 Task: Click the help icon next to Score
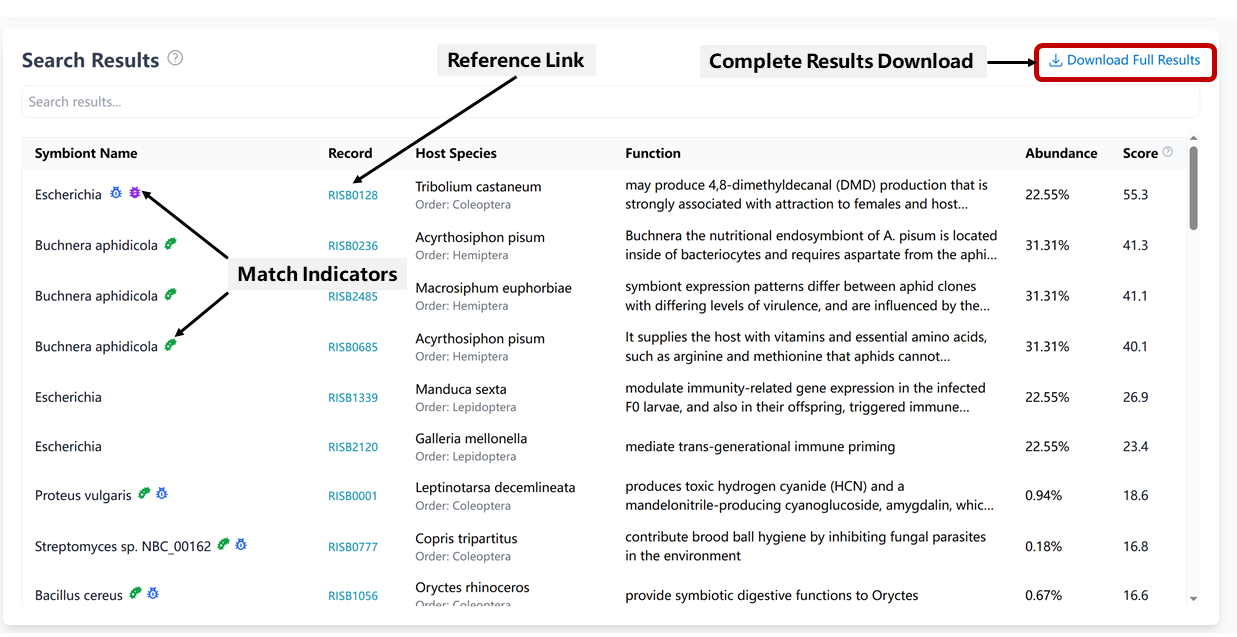1167,152
